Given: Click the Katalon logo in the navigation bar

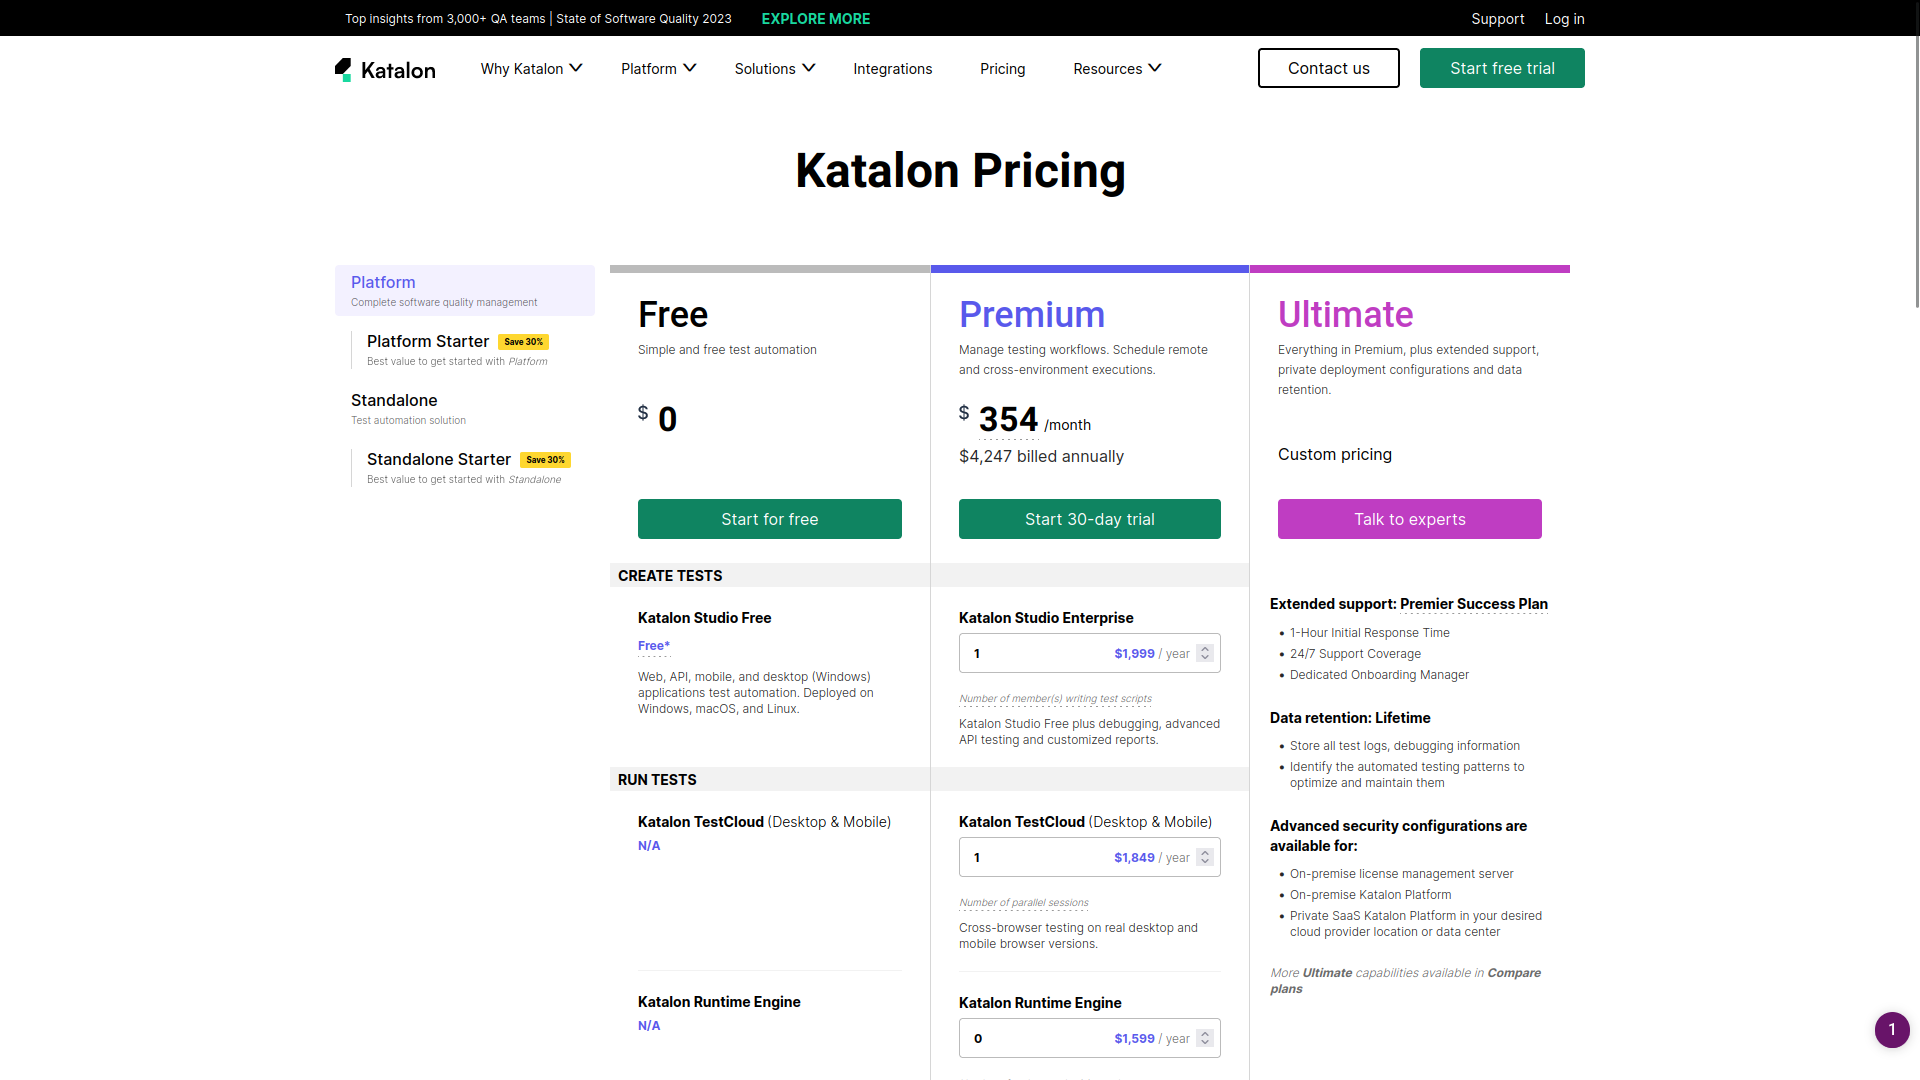Looking at the screenshot, I should pyautogui.click(x=384, y=68).
